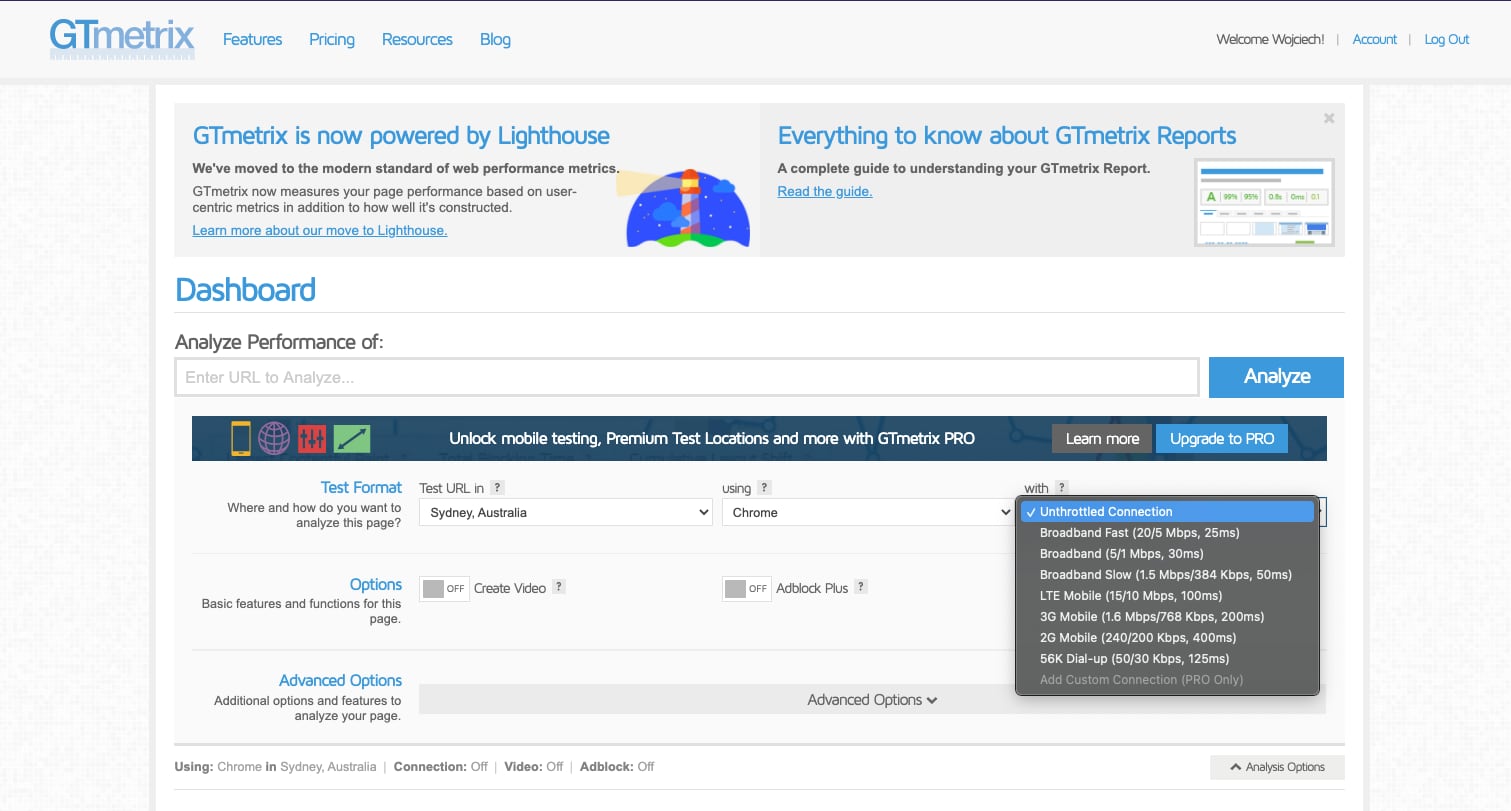The image size is (1511, 811).
Task: Click the Test Format label
Action: pyautogui.click(x=361, y=487)
